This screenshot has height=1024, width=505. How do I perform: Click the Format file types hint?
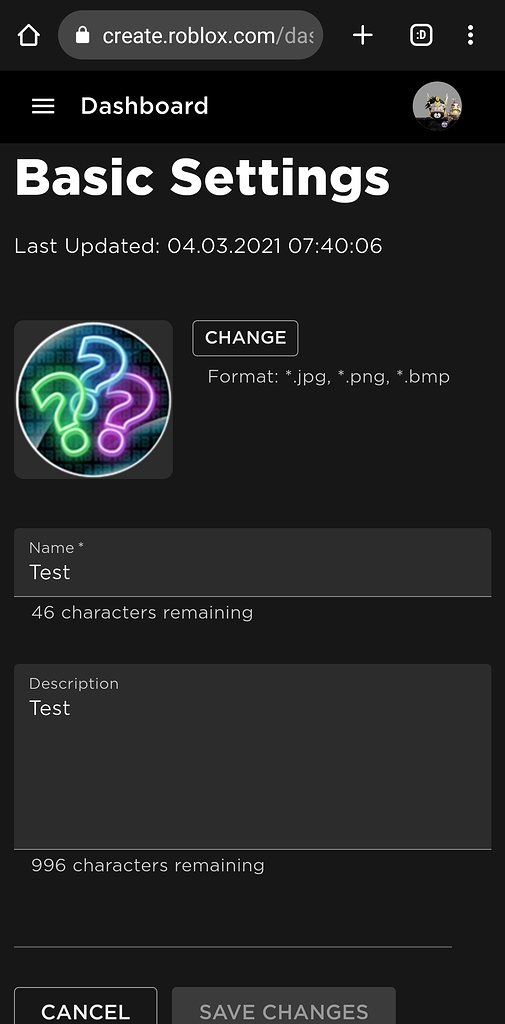[x=329, y=377]
